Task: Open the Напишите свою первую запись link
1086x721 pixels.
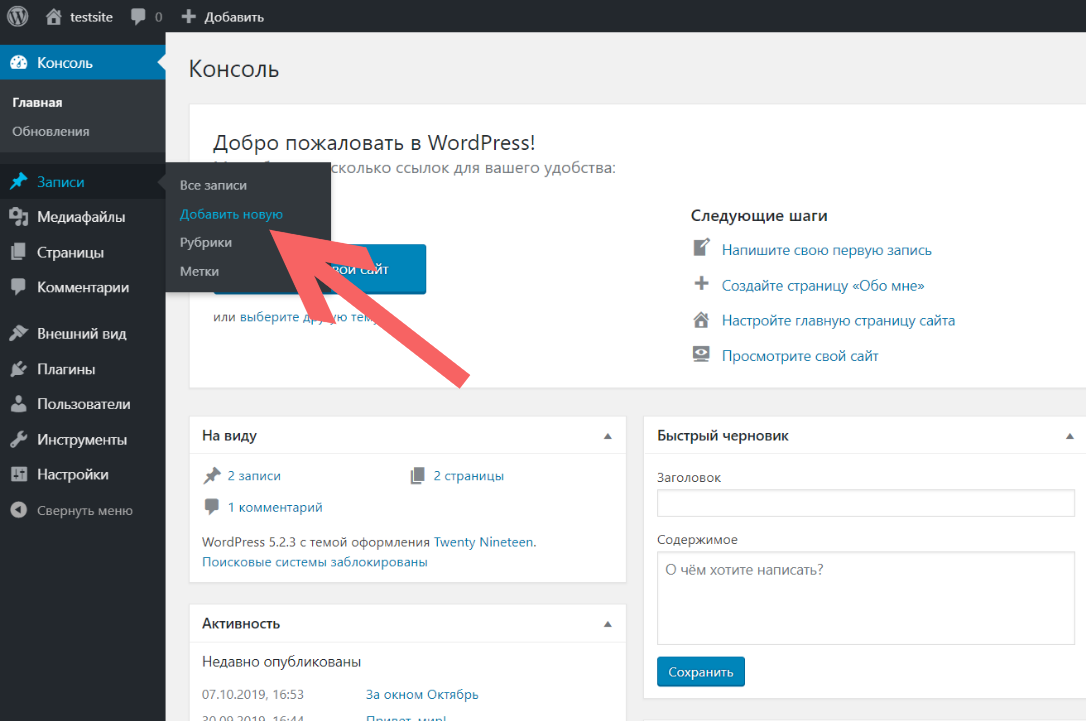Action: 826,250
